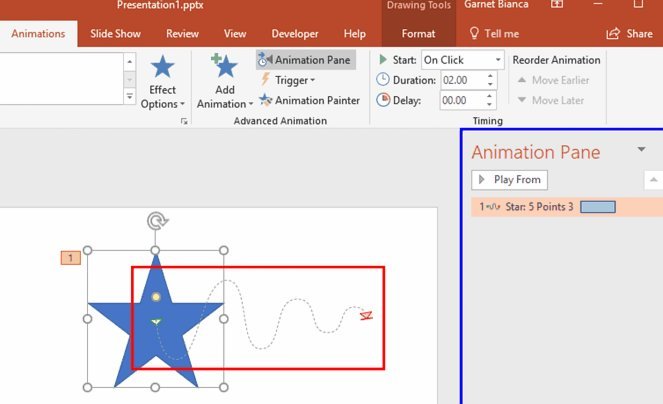663x404 pixels.
Task: Toggle the Animation Pane button
Action: [305, 60]
